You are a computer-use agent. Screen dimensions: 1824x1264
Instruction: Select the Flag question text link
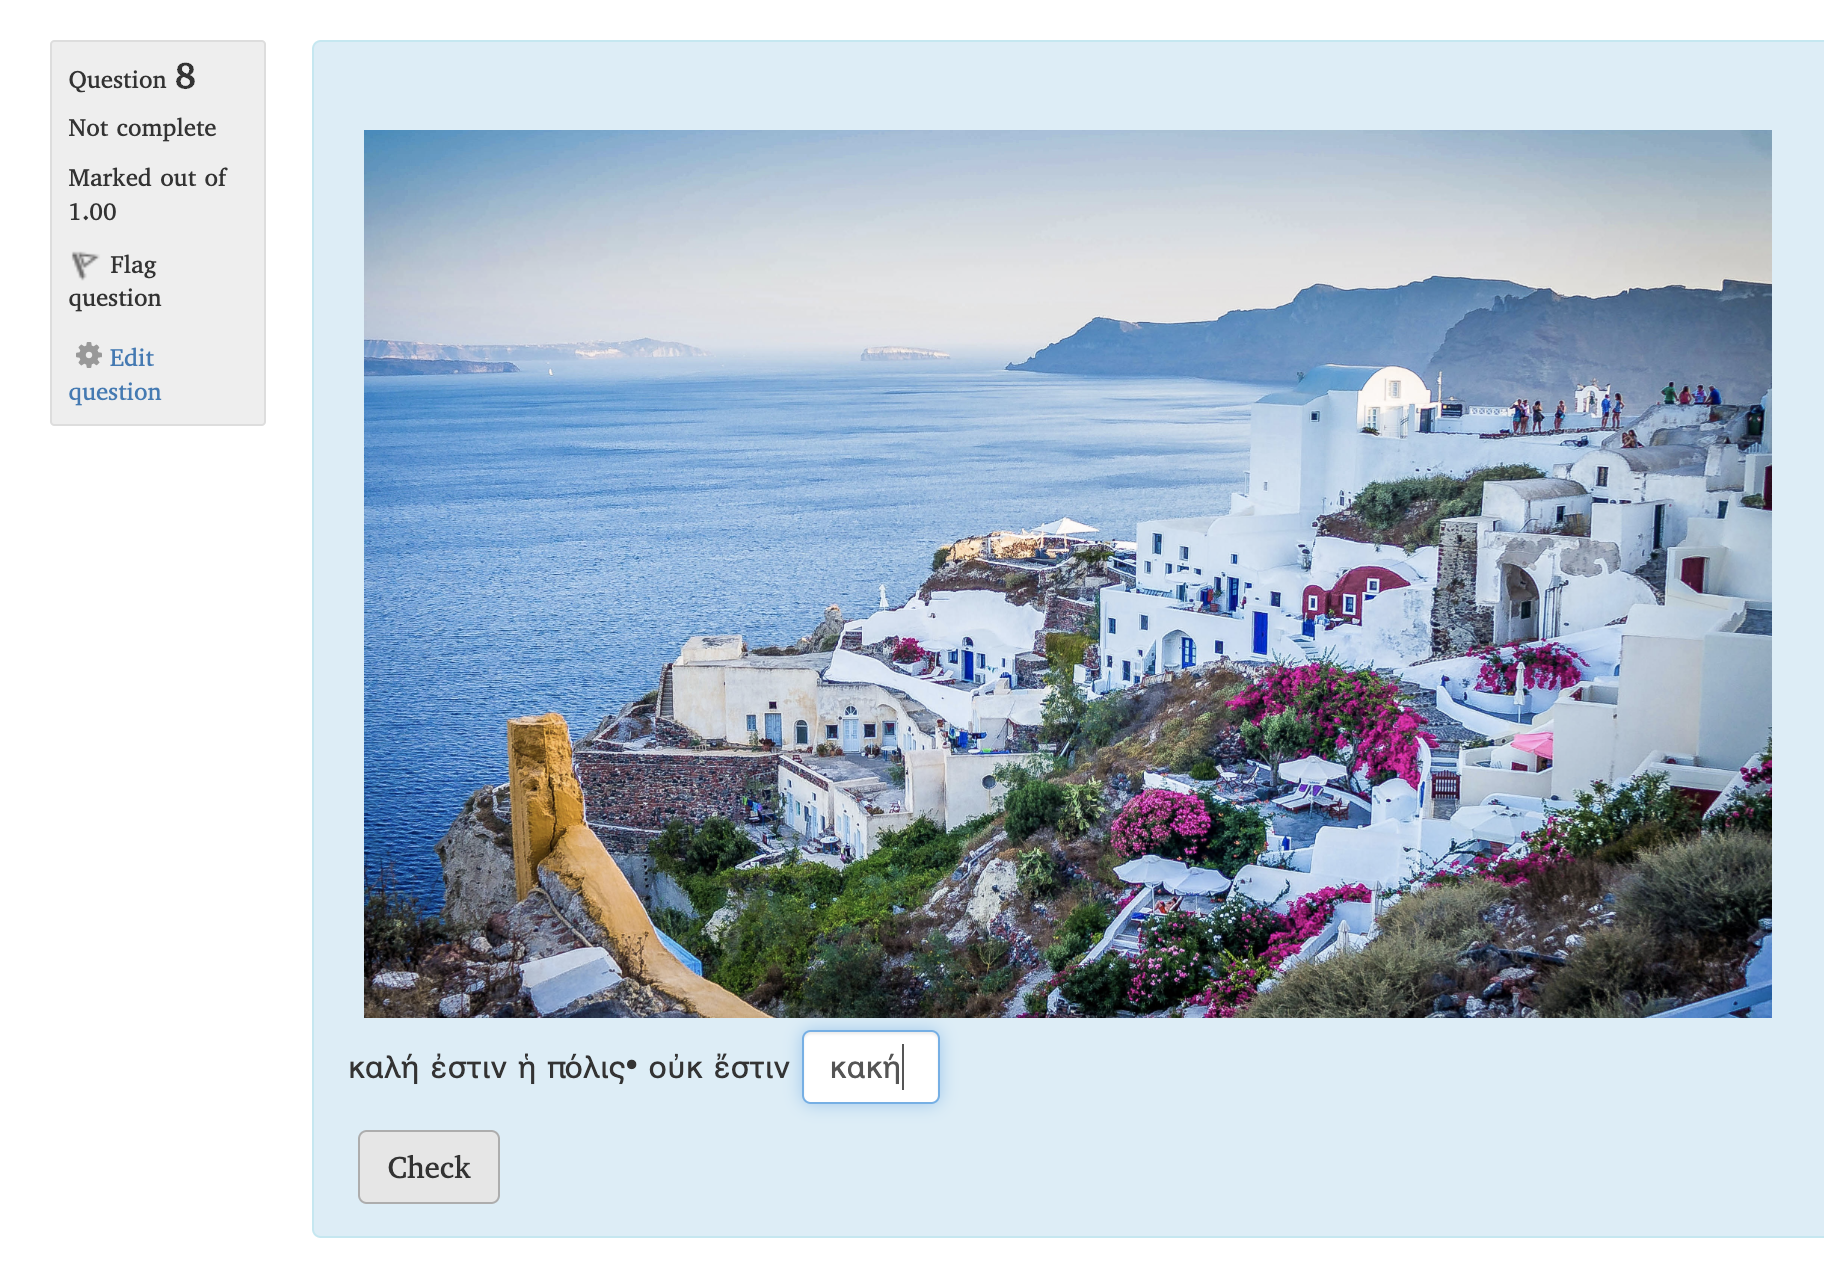click(114, 281)
